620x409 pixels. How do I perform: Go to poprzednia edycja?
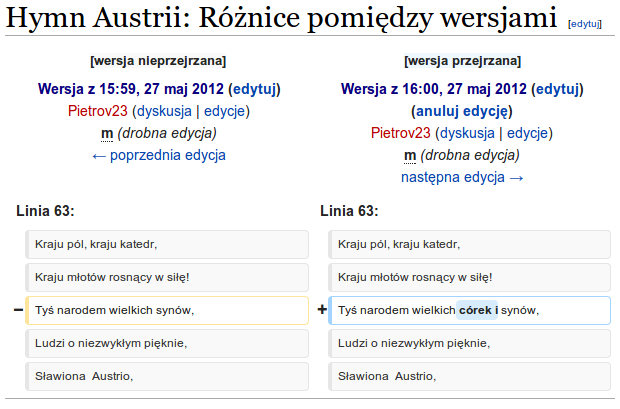[x=158, y=155]
